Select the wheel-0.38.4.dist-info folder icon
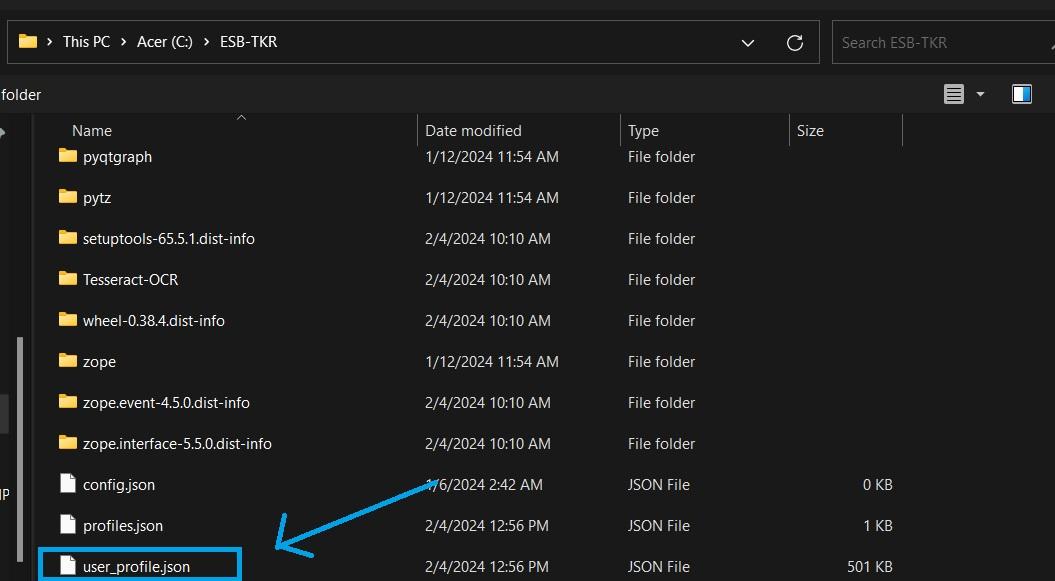The width and height of the screenshot is (1055, 581). coord(68,320)
